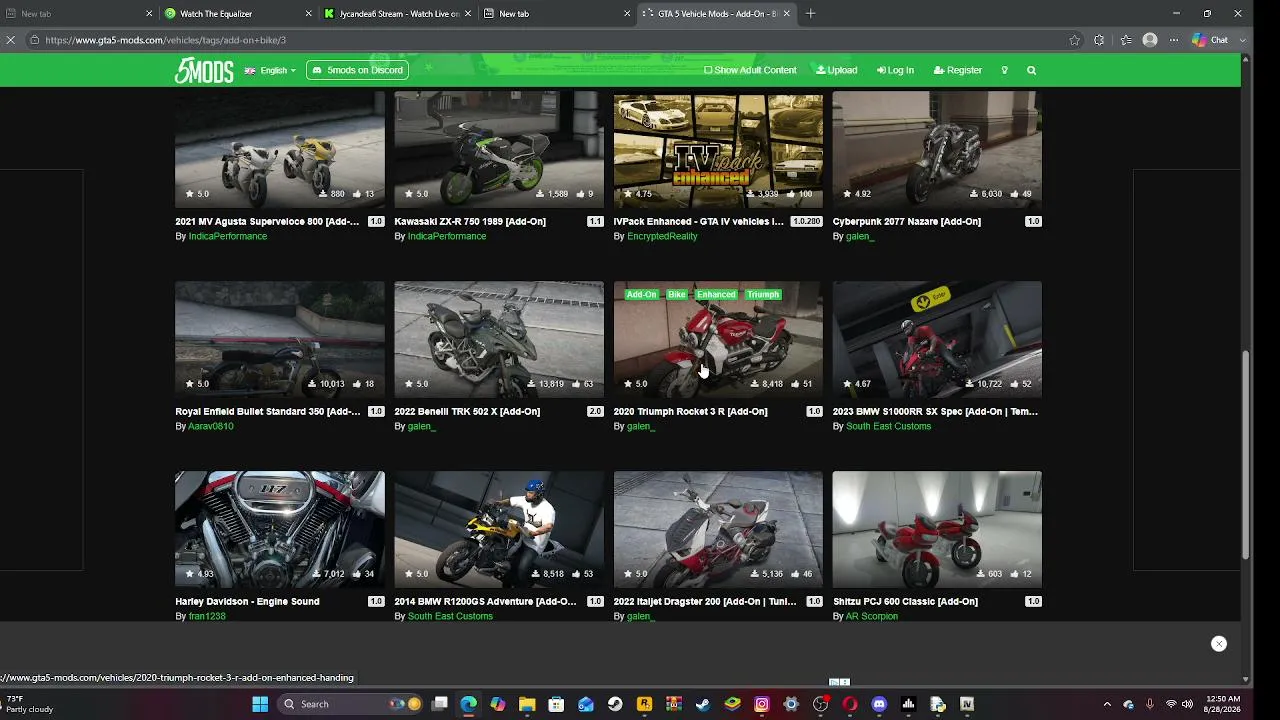Open the site search magnifier icon
1280x720 pixels.
(1031, 70)
